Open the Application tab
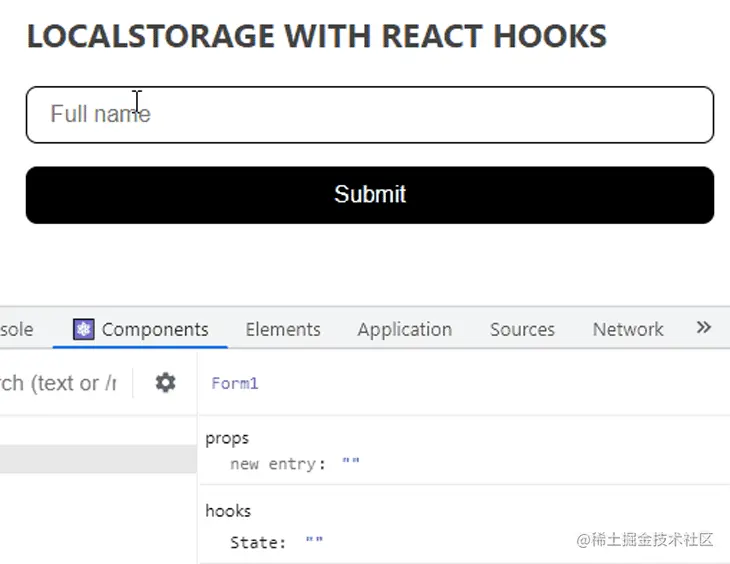Screen dimensions: 730x564 (405, 329)
